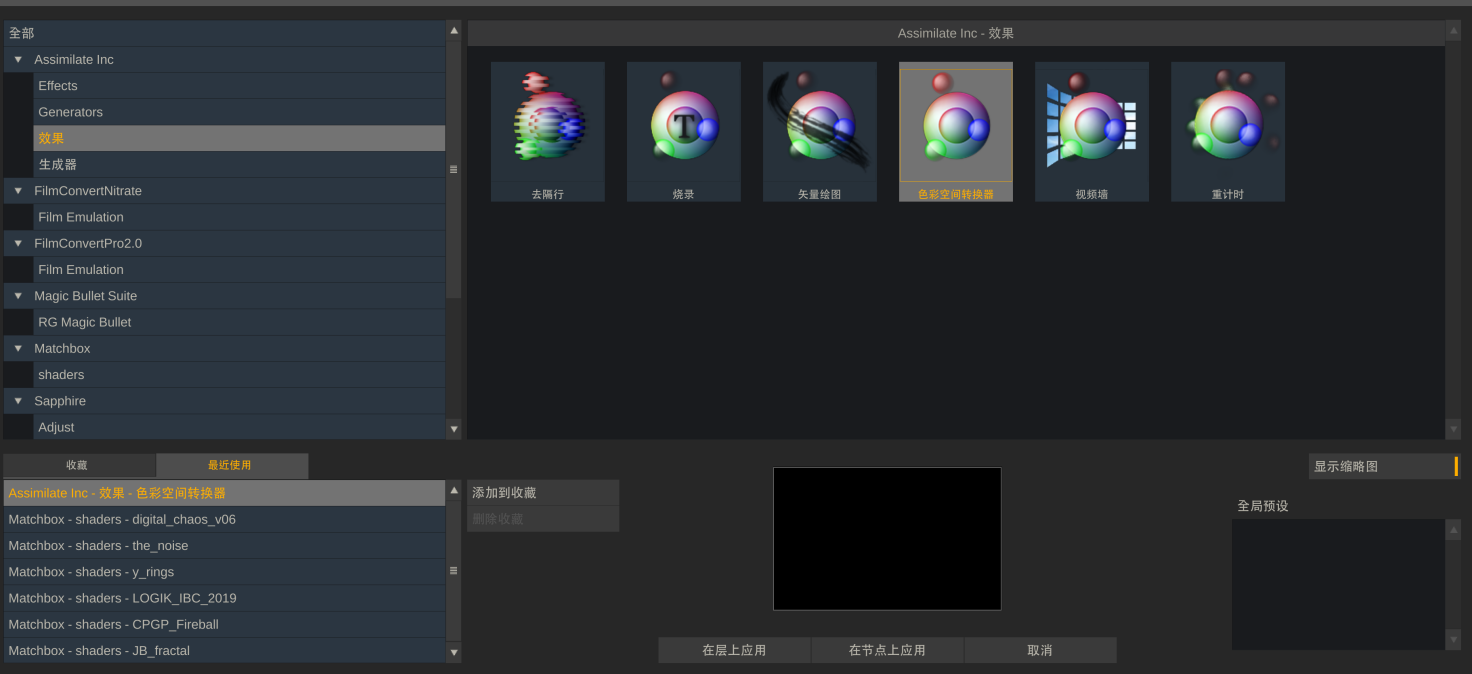The width and height of the screenshot is (1472, 674).
Task: Select 全部 at the top of the tree
Action: coord(224,33)
